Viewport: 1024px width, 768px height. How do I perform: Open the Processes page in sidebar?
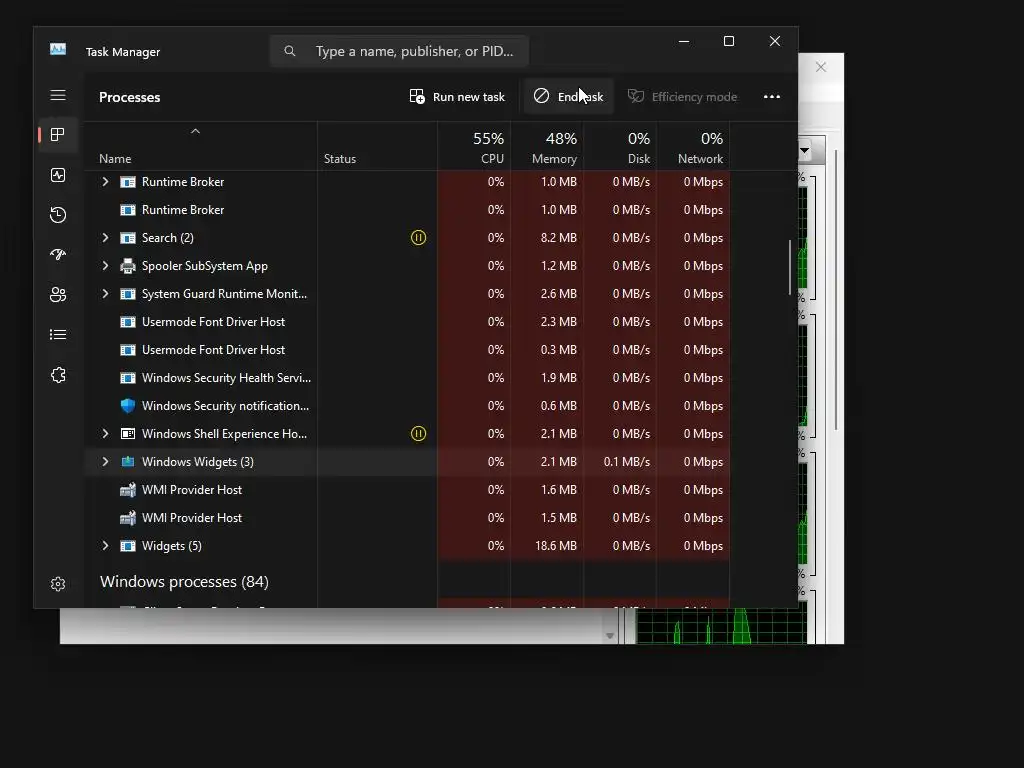pyautogui.click(x=58, y=135)
